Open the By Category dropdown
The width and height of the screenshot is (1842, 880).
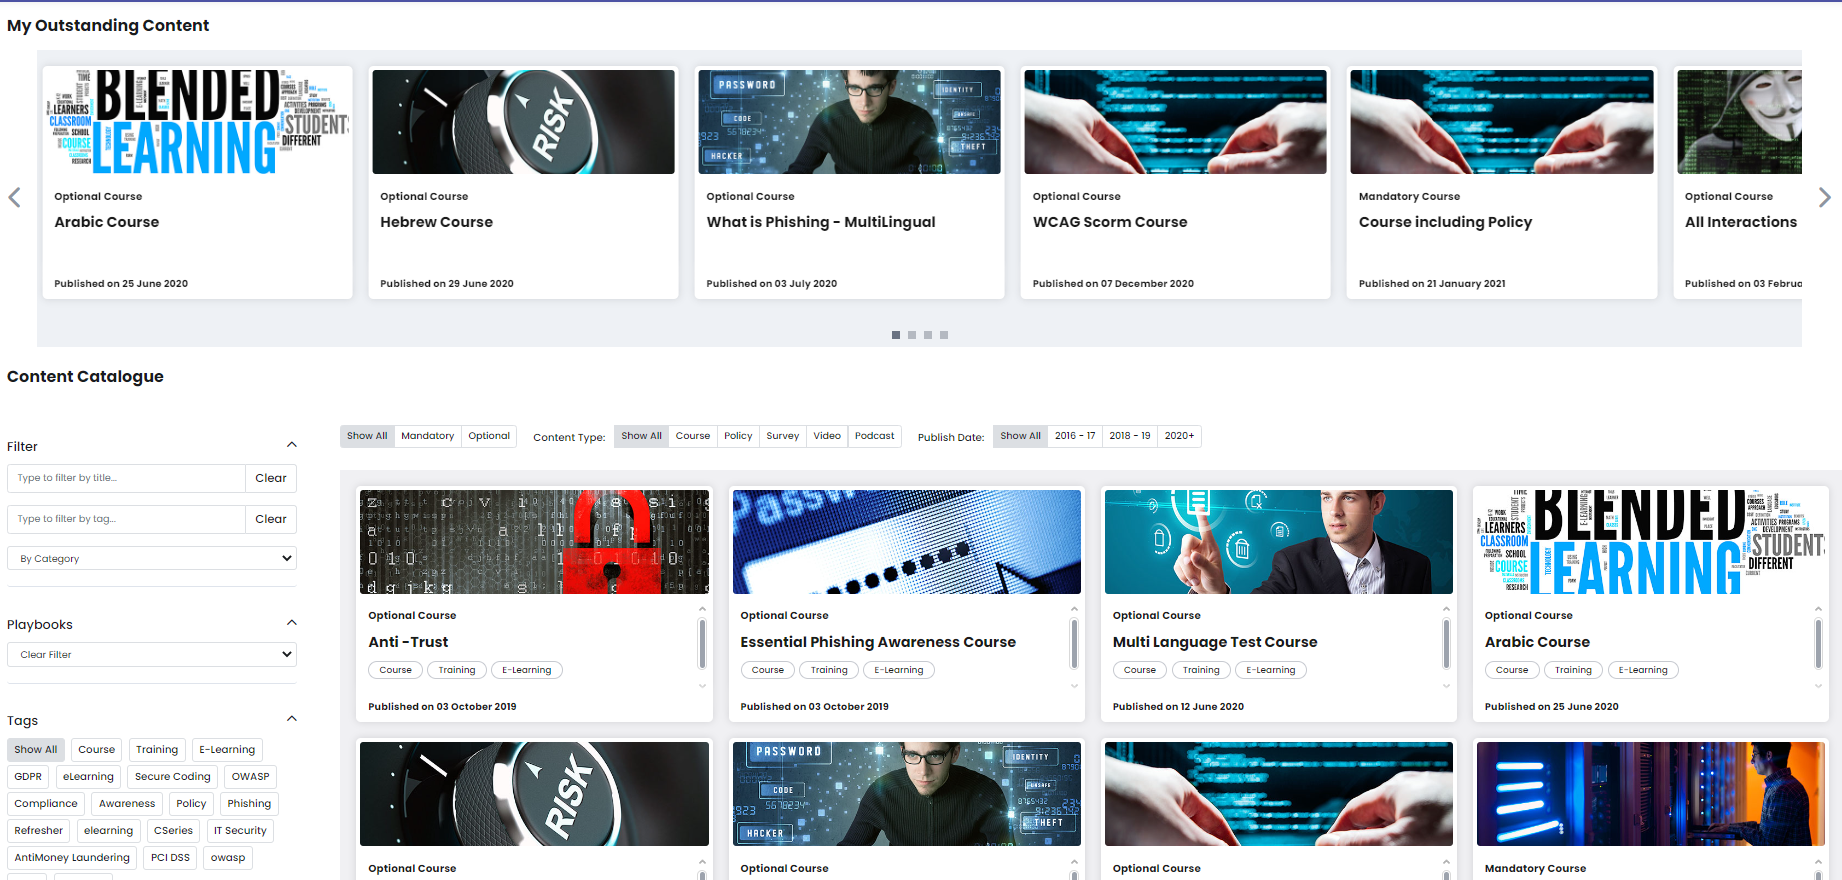(152, 558)
